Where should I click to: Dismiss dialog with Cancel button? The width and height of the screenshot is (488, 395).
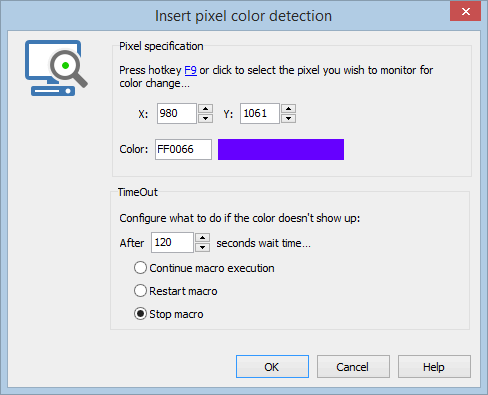[x=353, y=367]
